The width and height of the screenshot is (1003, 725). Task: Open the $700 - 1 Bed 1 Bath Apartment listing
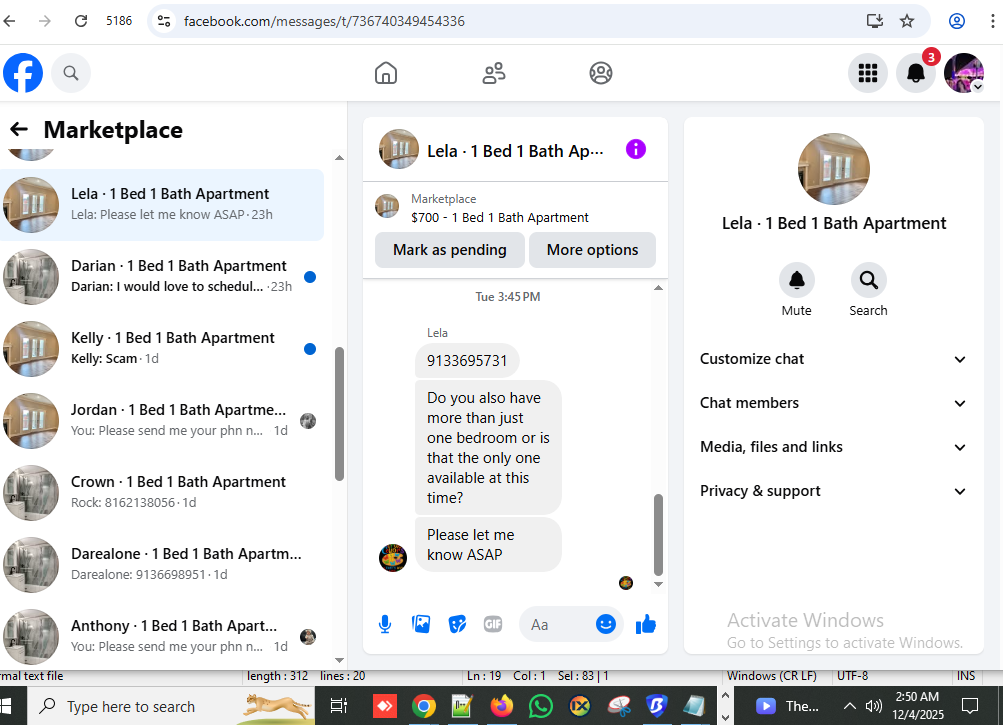(x=500, y=218)
